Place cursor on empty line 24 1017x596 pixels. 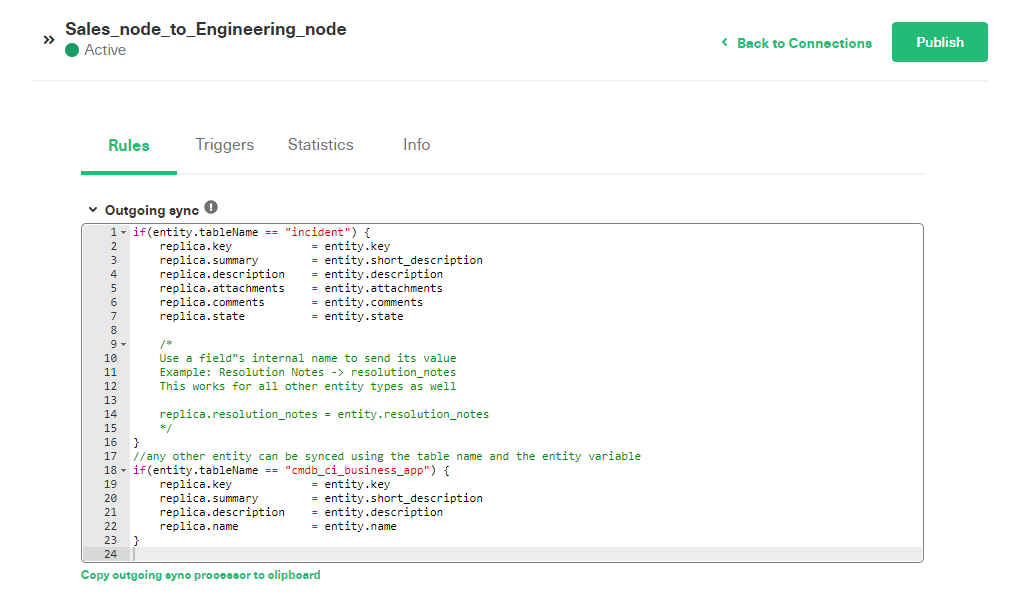527,554
